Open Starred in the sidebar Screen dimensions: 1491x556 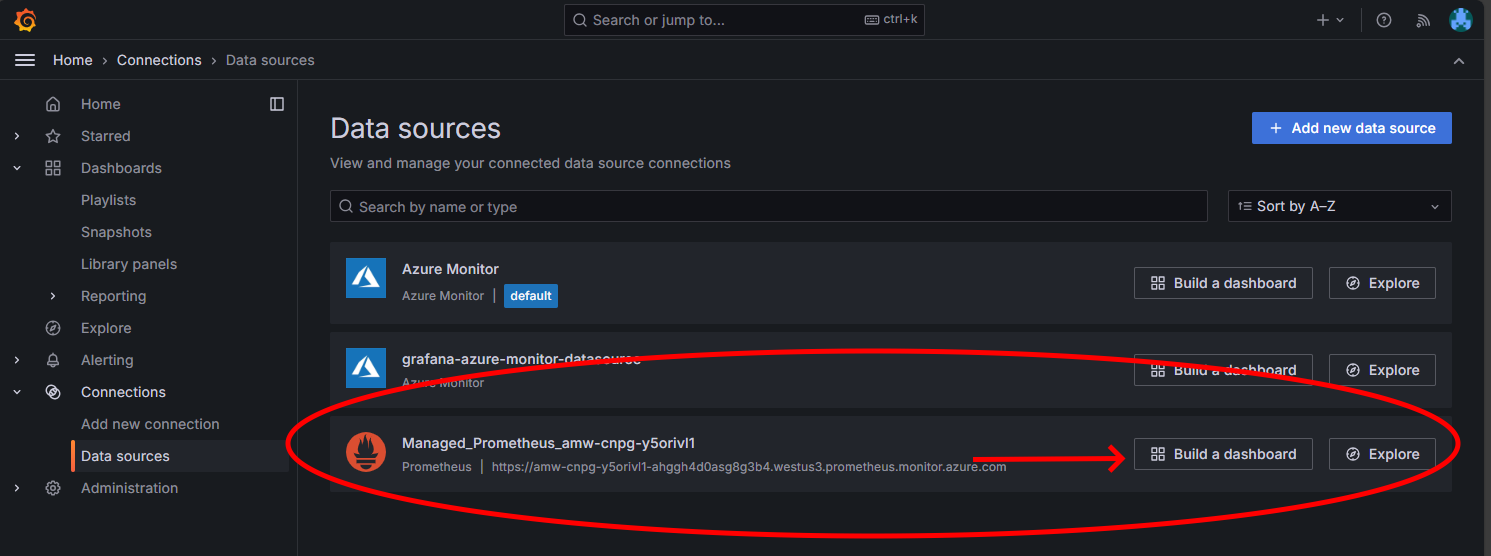click(106, 136)
